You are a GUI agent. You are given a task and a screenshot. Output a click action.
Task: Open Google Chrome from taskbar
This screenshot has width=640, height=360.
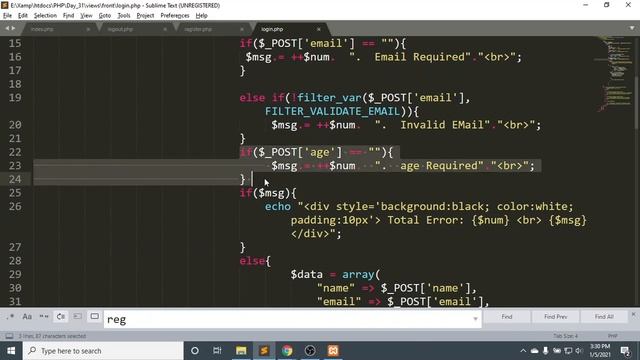287,351
